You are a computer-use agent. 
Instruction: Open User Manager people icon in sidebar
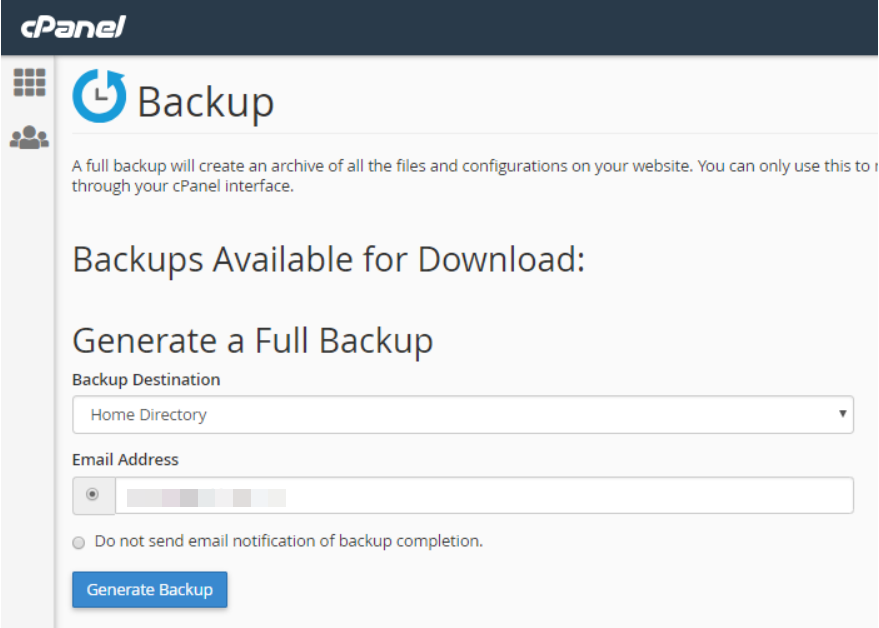pos(29,137)
